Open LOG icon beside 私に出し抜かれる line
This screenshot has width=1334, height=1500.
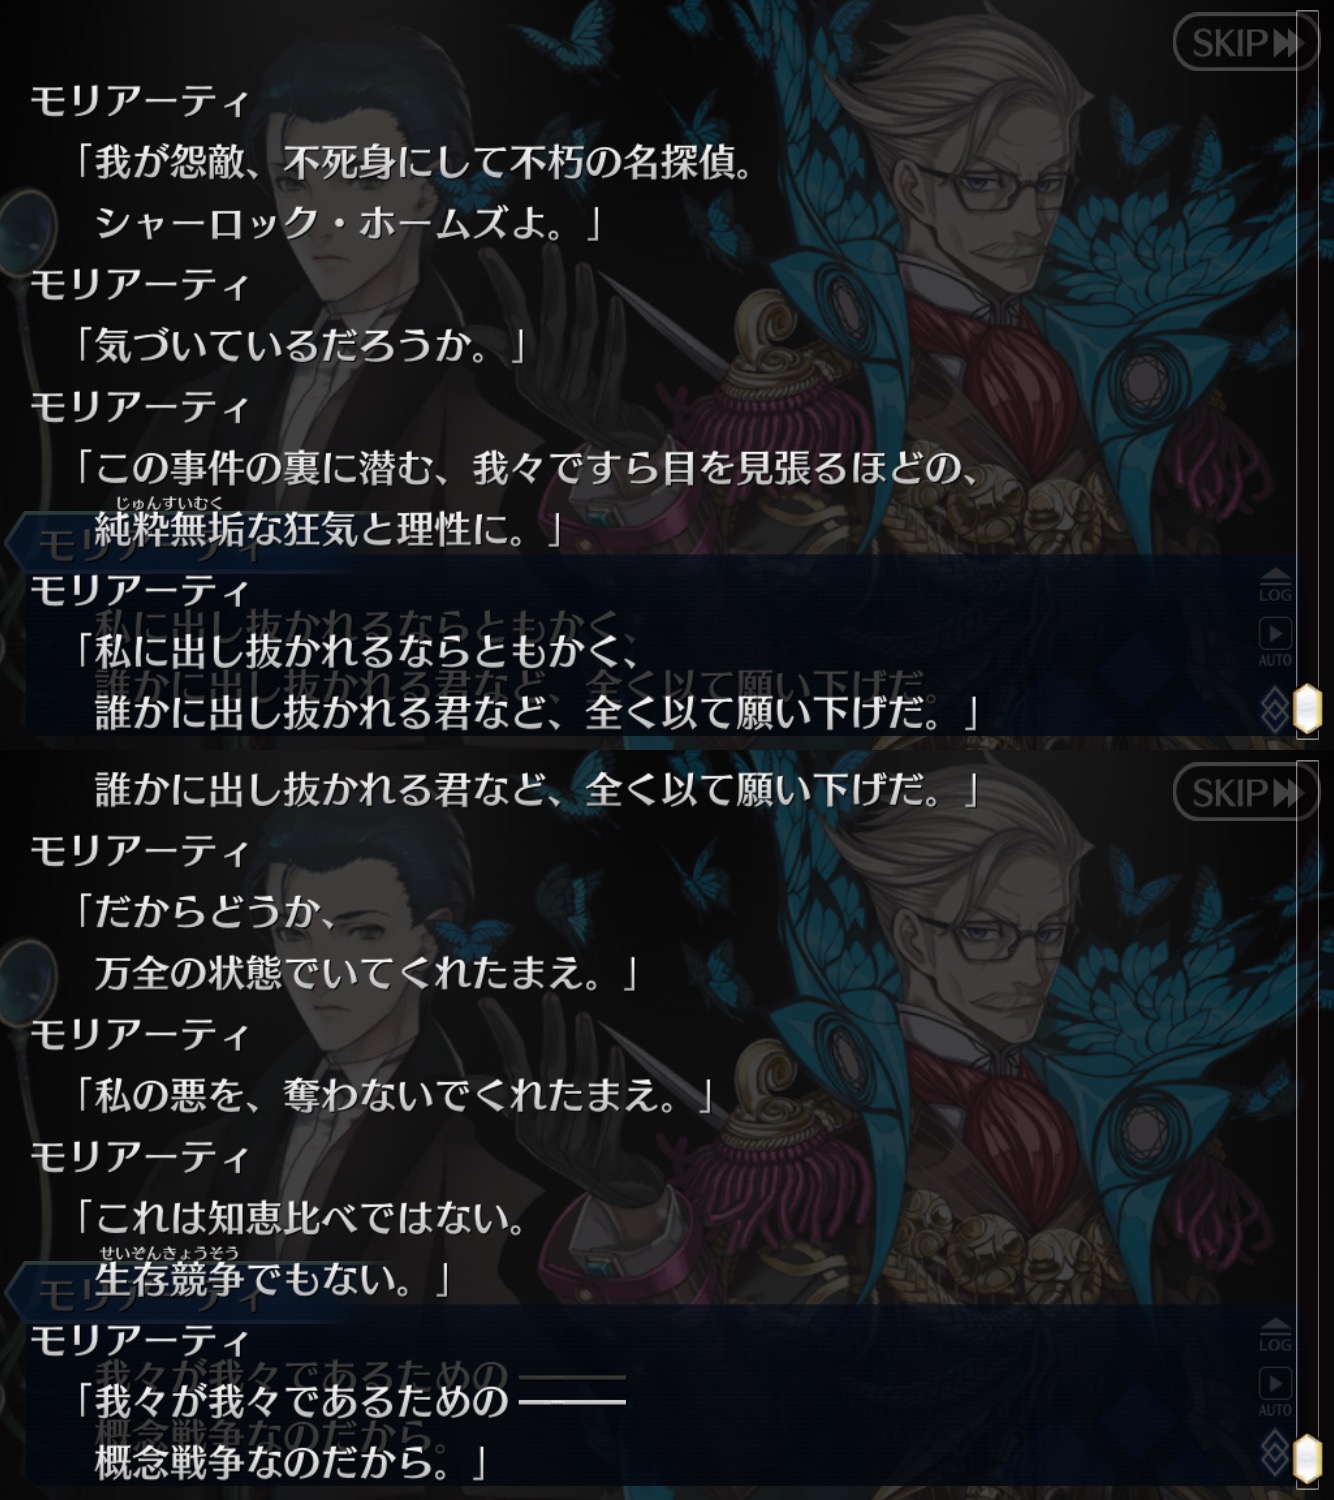tap(1275, 586)
